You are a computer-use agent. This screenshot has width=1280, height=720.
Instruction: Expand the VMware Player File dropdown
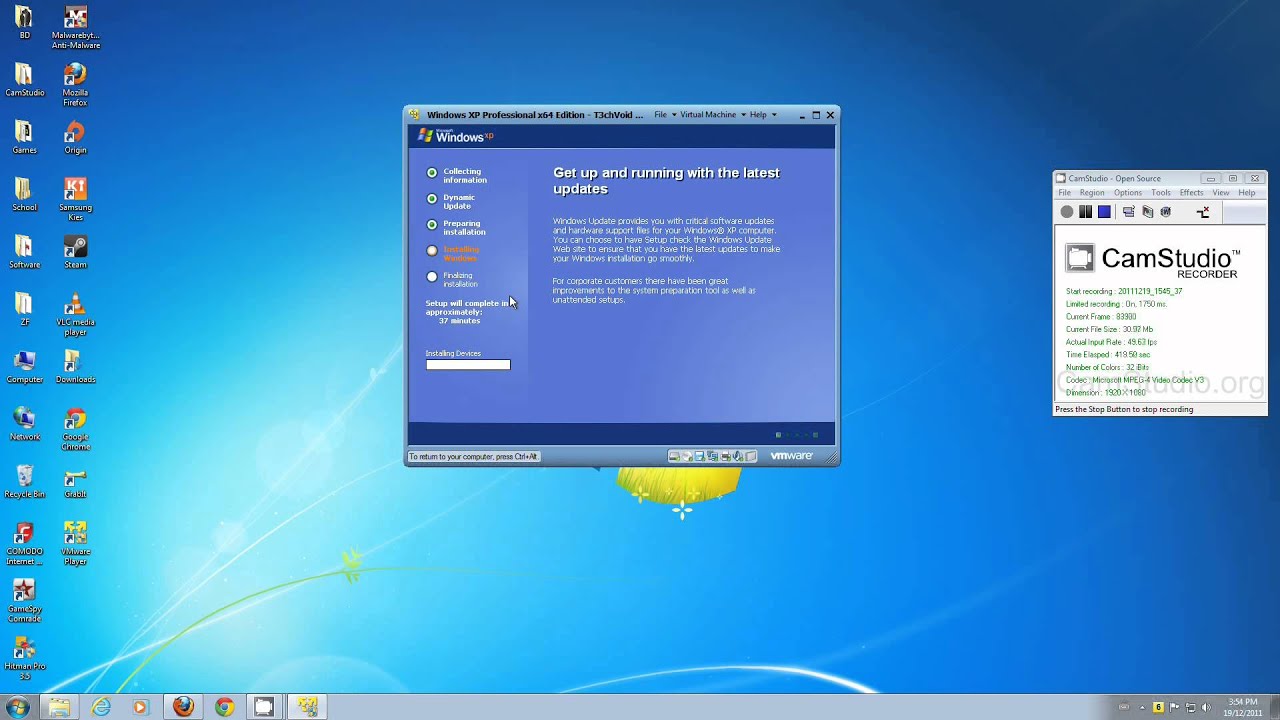point(665,115)
